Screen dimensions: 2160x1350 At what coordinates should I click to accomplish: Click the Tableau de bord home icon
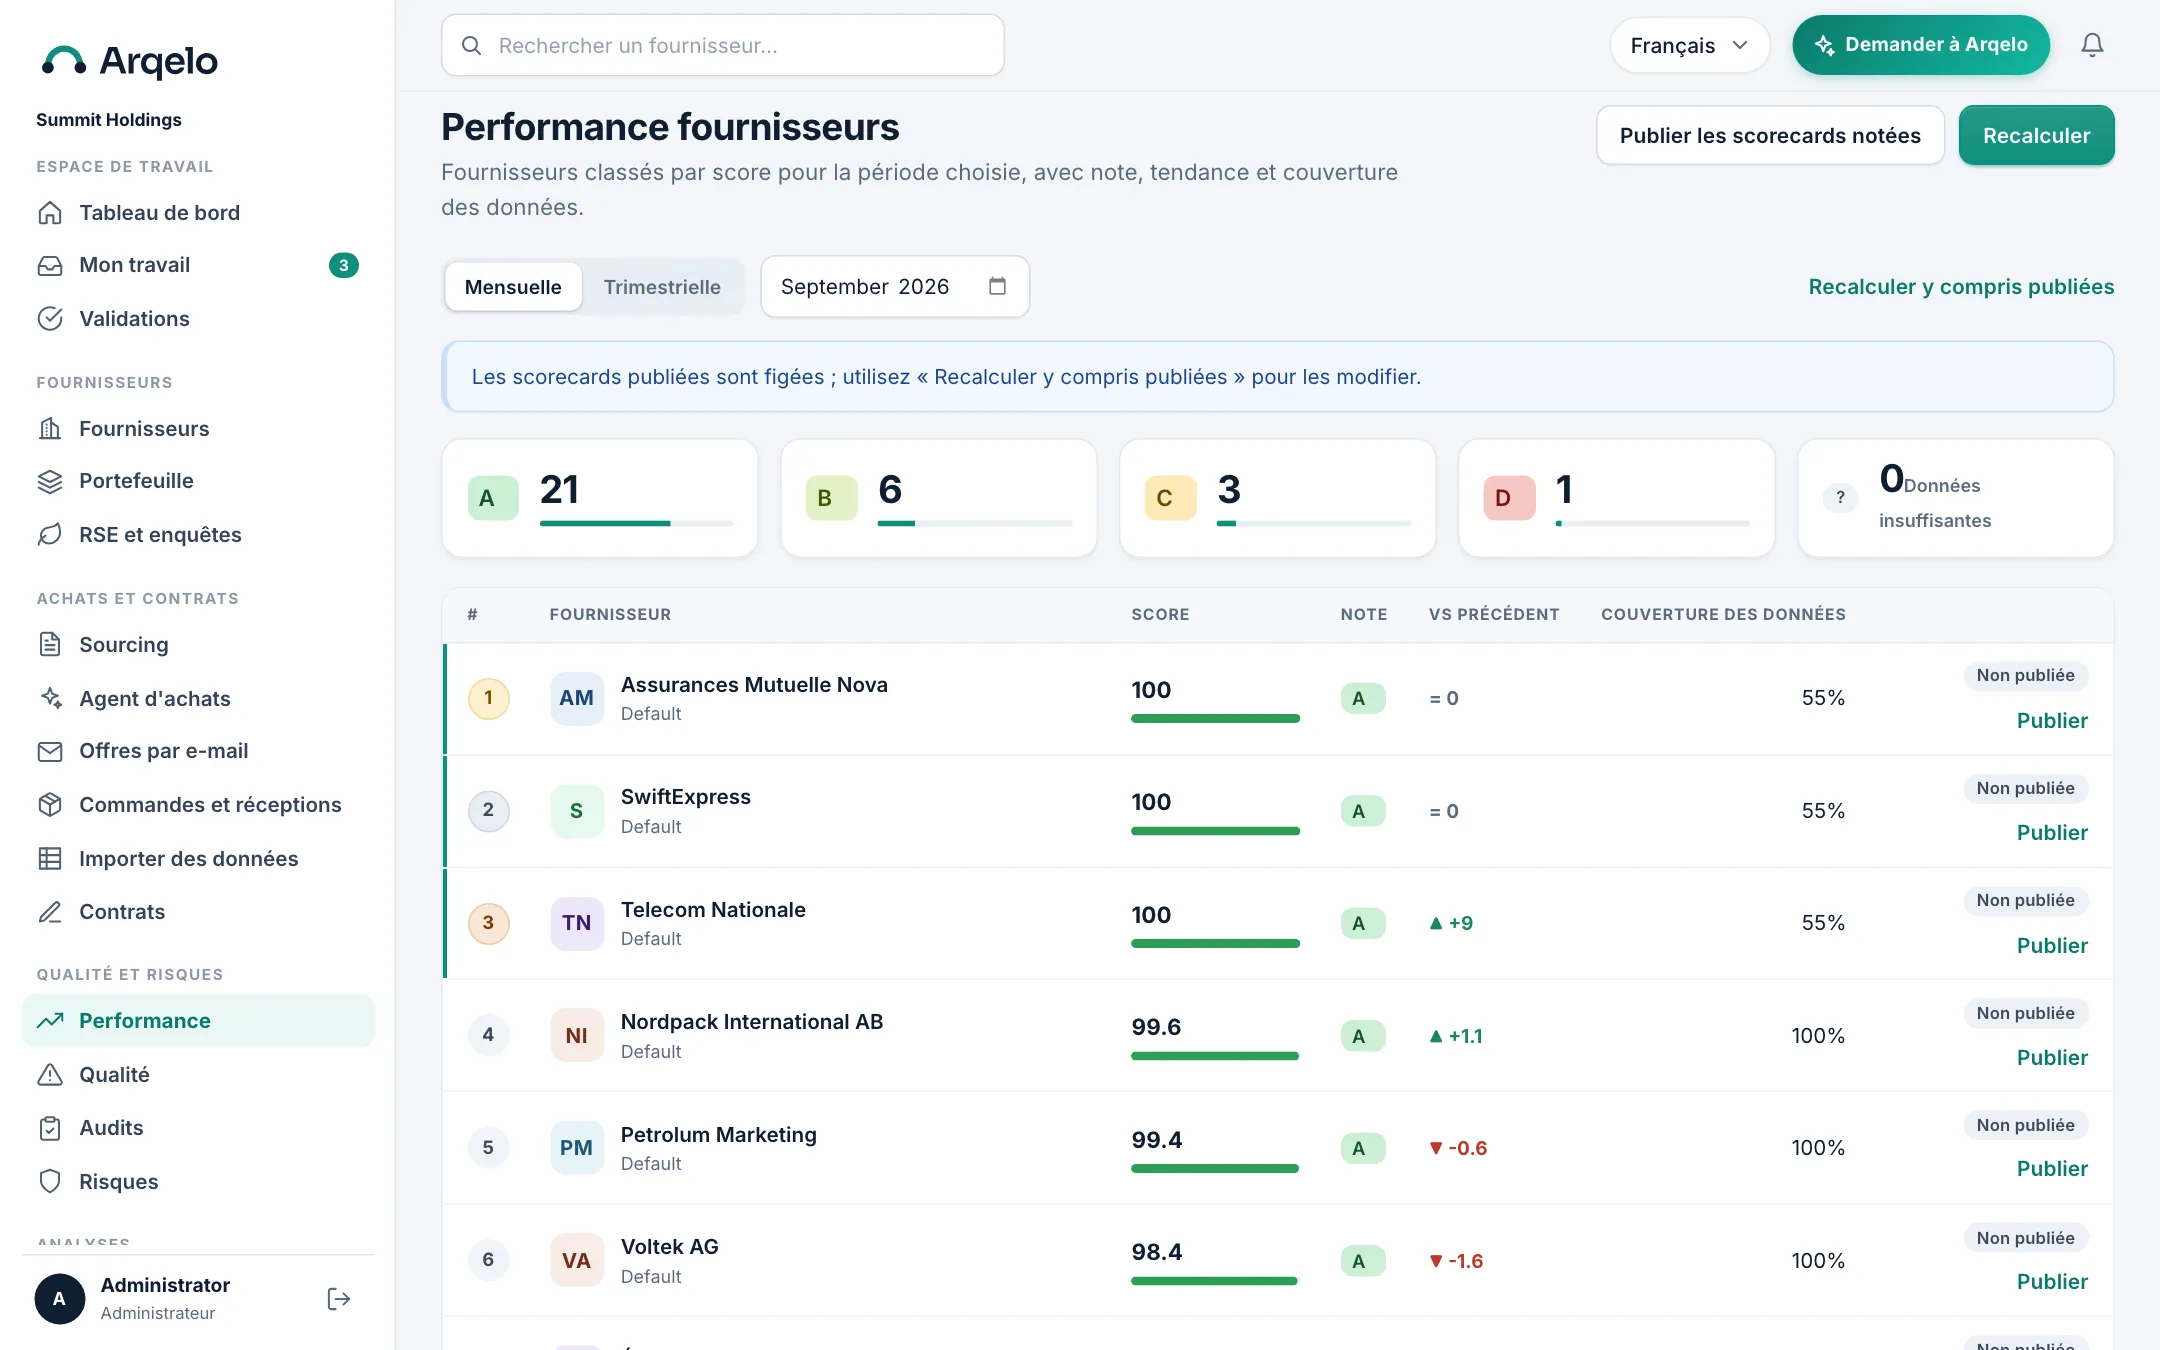[x=50, y=213]
